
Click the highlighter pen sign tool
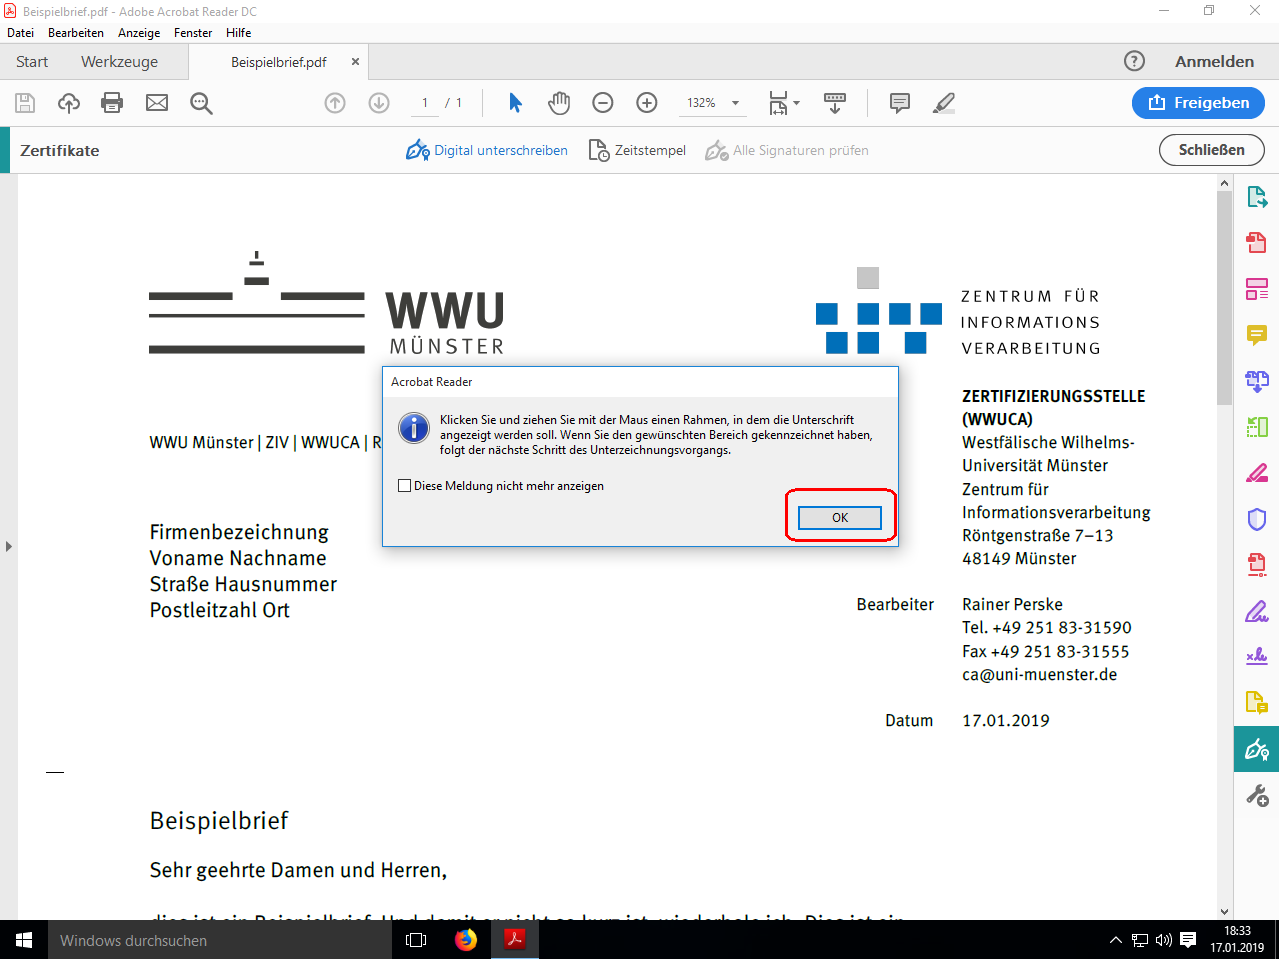943,103
